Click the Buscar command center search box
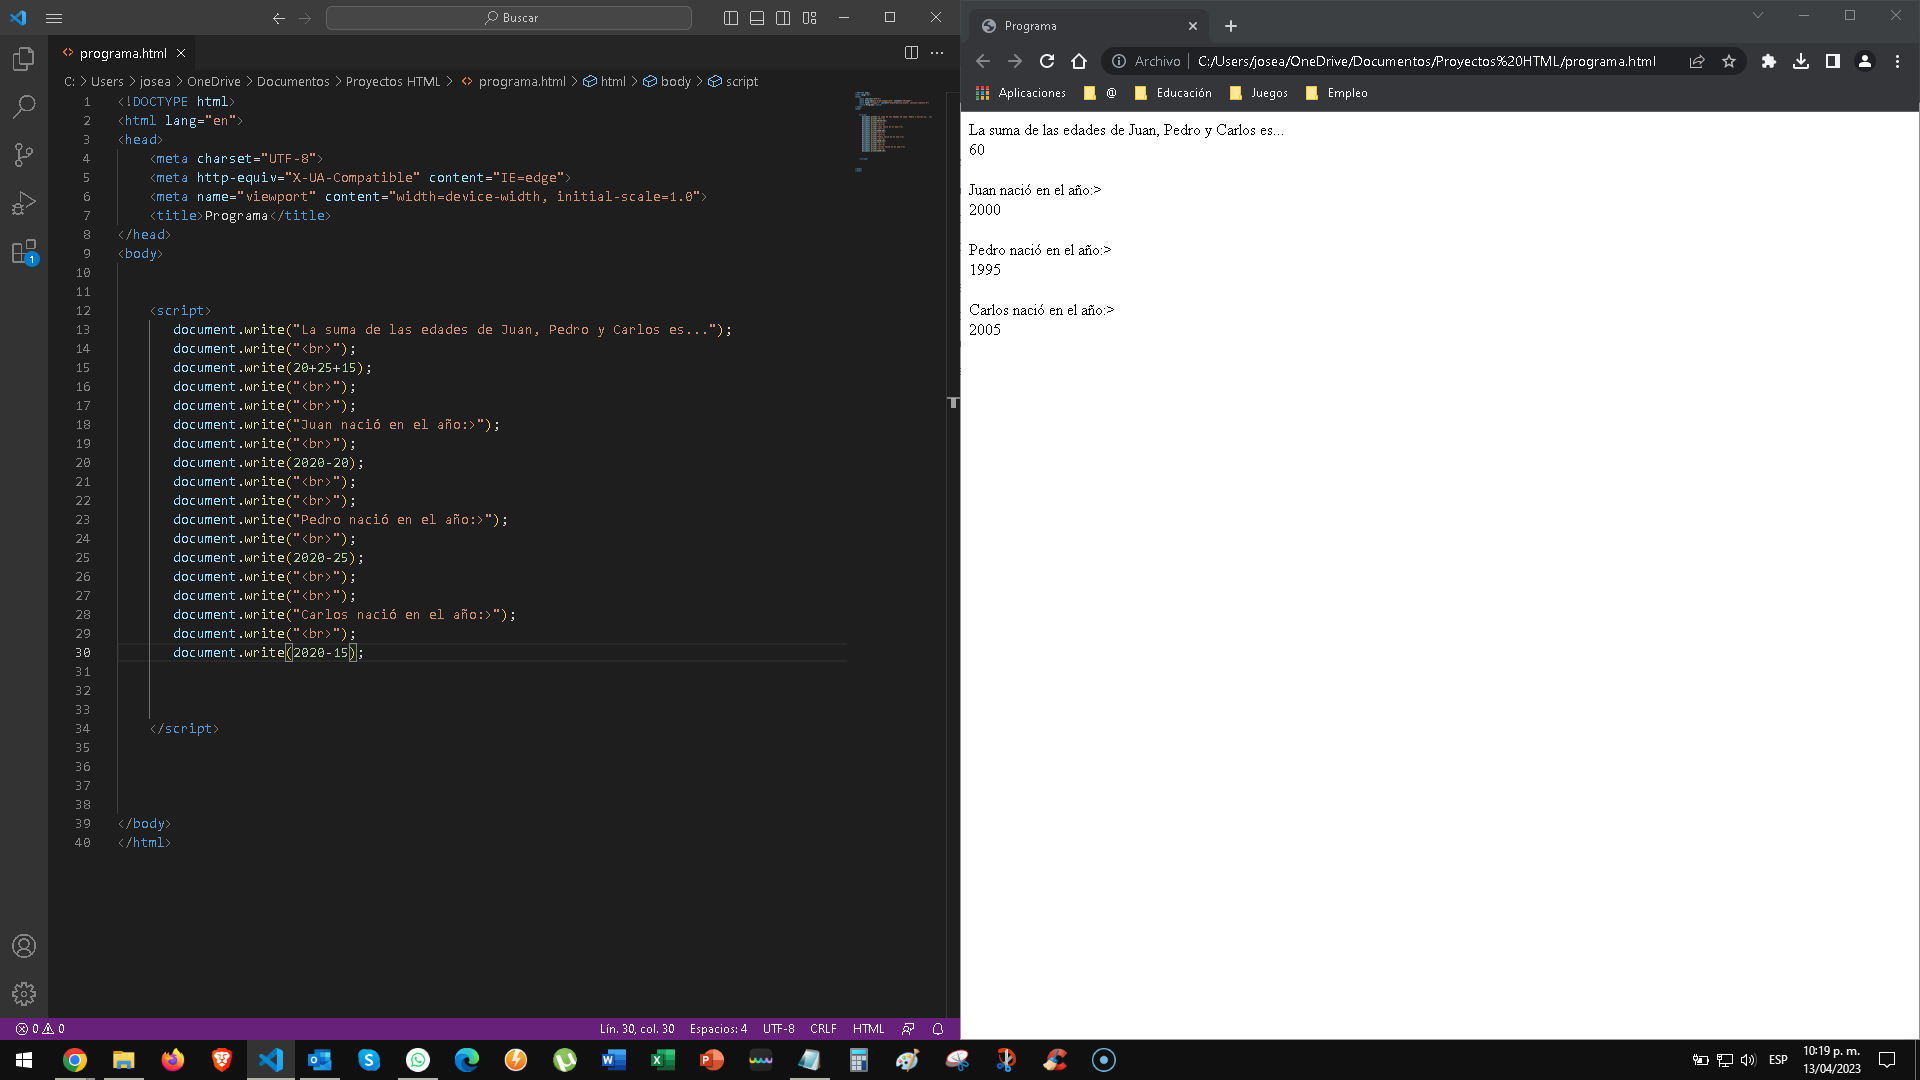The width and height of the screenshot is (1920, 1080). point(509,18)
